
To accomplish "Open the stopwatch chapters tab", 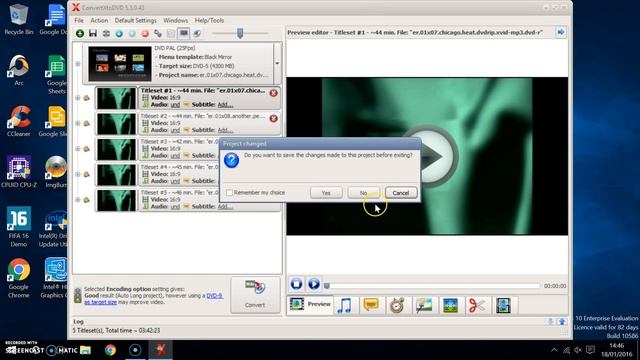I will (x=397, y=305).
